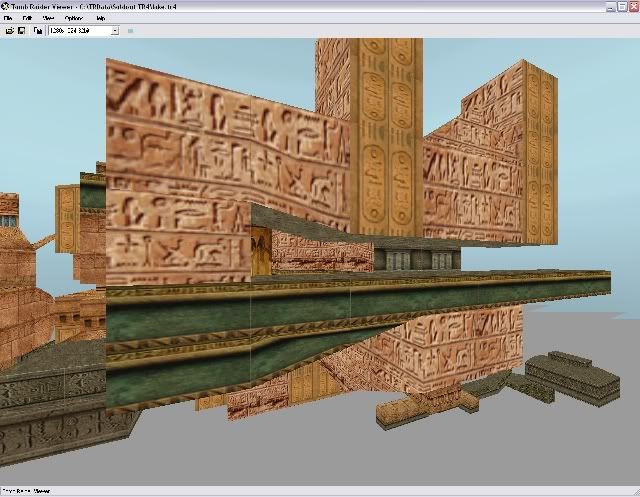Open the Options menu

pos(74,18)
